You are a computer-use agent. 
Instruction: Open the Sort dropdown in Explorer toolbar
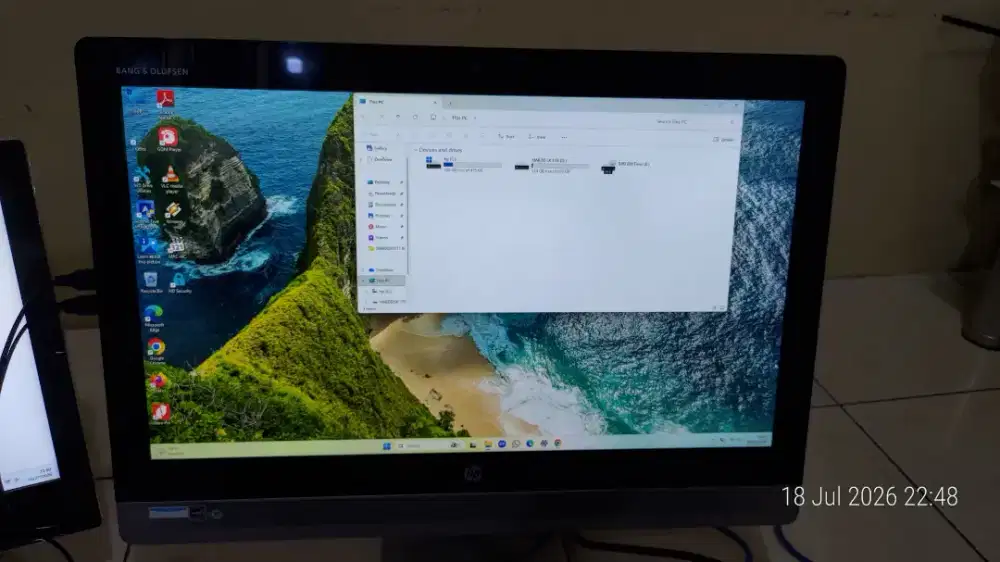click(x=506, y=137)
